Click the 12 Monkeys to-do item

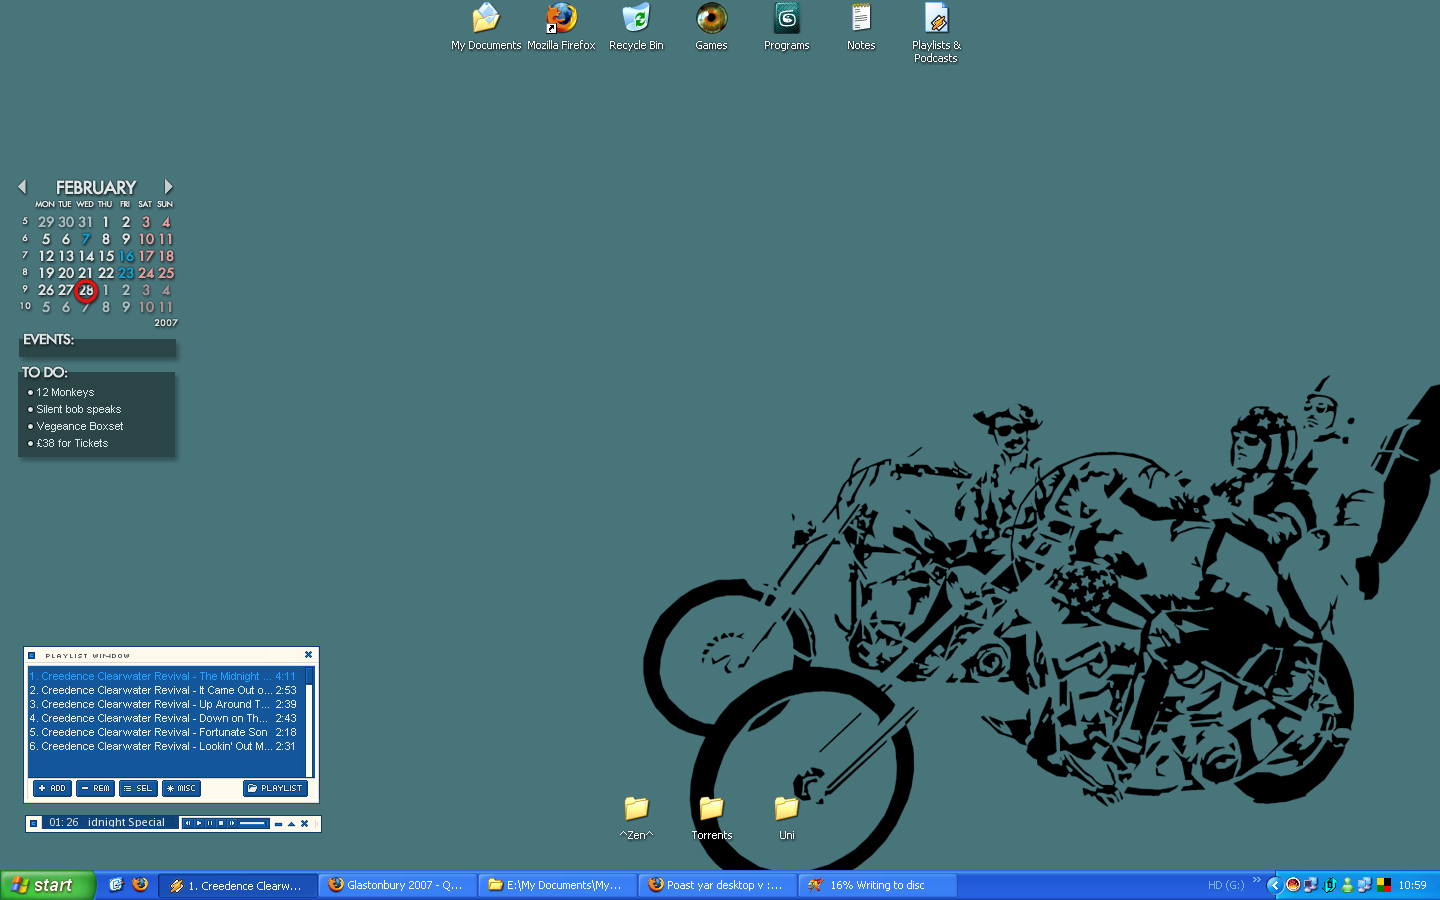pos(65,393)
